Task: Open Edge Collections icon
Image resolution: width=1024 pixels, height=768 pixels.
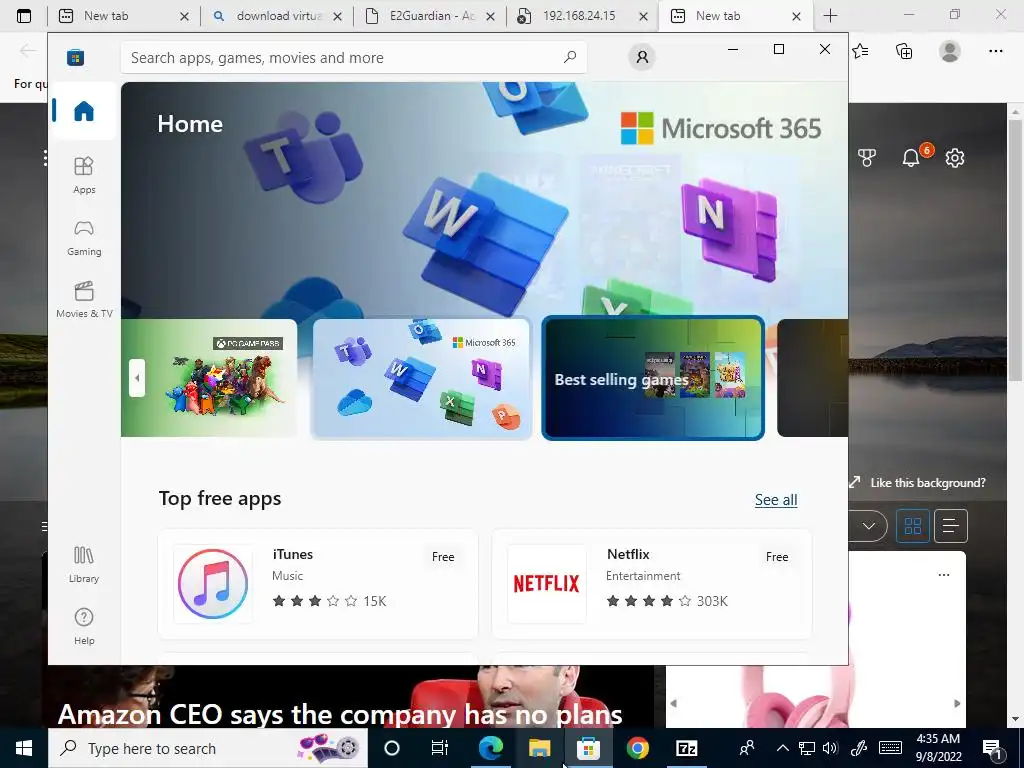Action: coord(904,51)
